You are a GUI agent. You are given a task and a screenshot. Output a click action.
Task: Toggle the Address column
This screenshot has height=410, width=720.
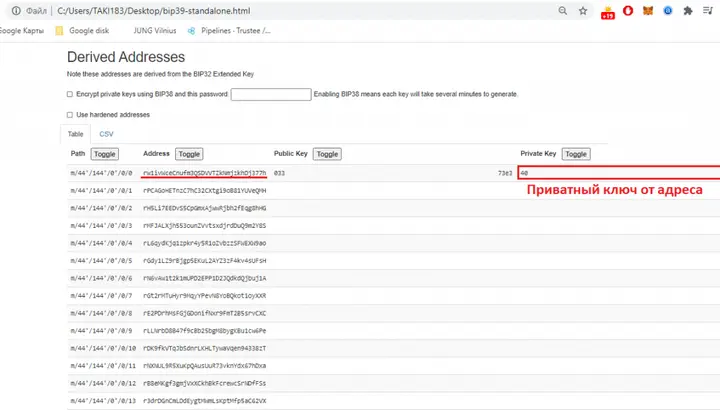point(189,154)
